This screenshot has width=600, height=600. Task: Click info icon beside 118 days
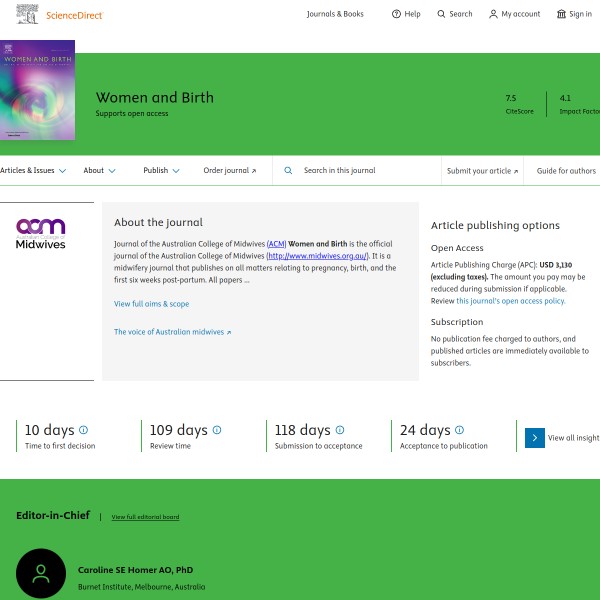[340, 430]
